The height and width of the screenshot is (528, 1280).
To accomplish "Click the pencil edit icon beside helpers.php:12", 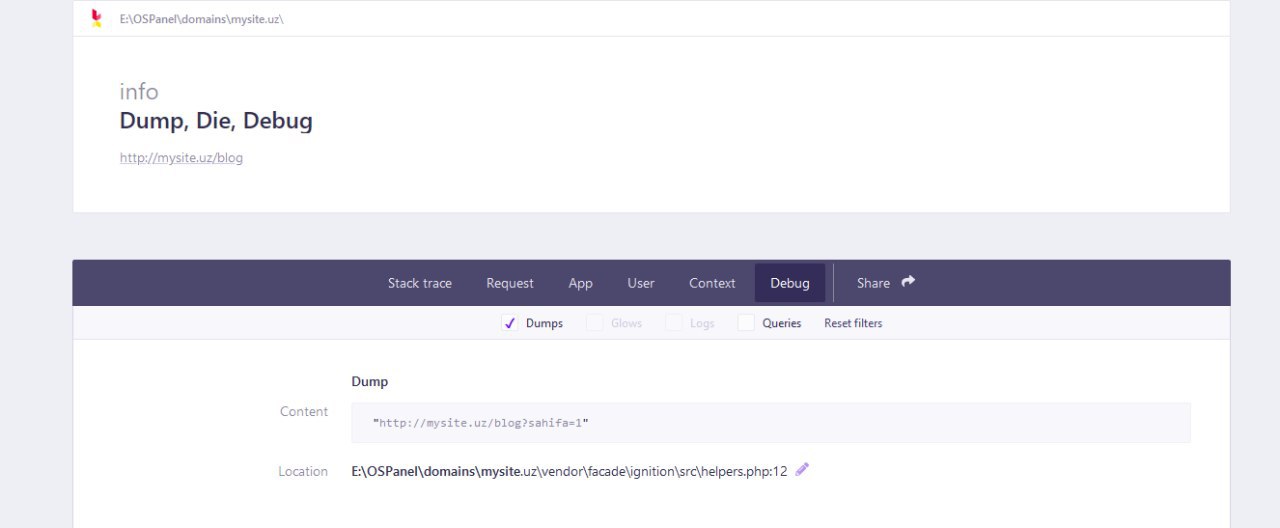I will (x=802, y=469).
